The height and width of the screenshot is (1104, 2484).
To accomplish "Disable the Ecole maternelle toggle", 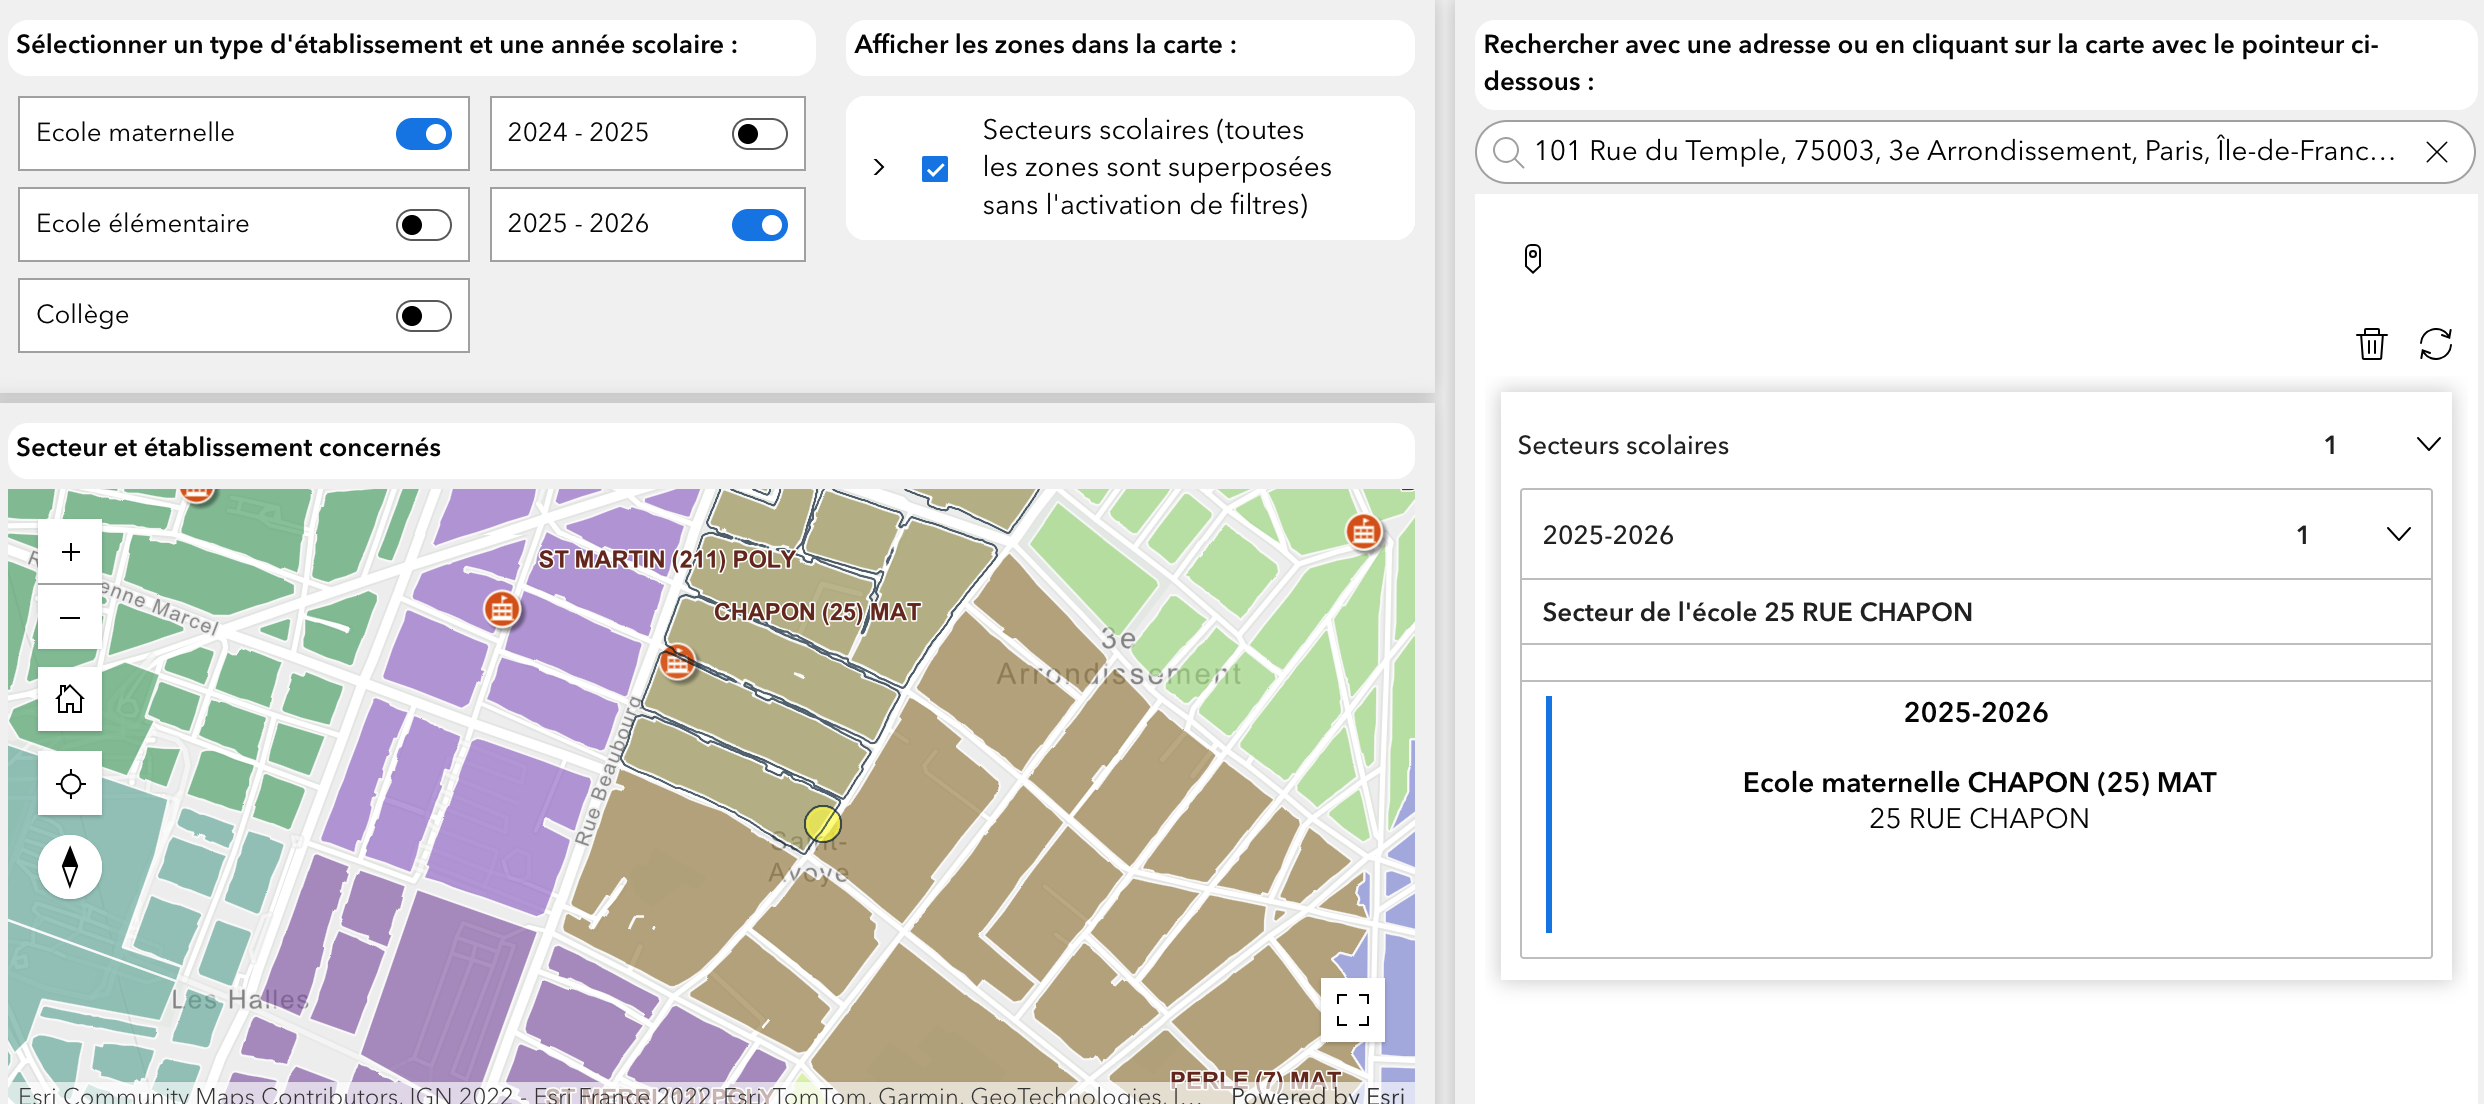I will (x=423, y=134).
